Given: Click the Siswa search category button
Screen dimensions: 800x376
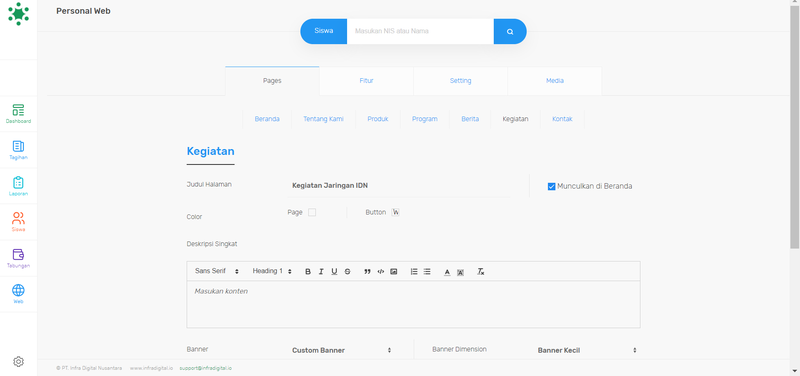Looking at the screenshot, I should pos(323,31).
